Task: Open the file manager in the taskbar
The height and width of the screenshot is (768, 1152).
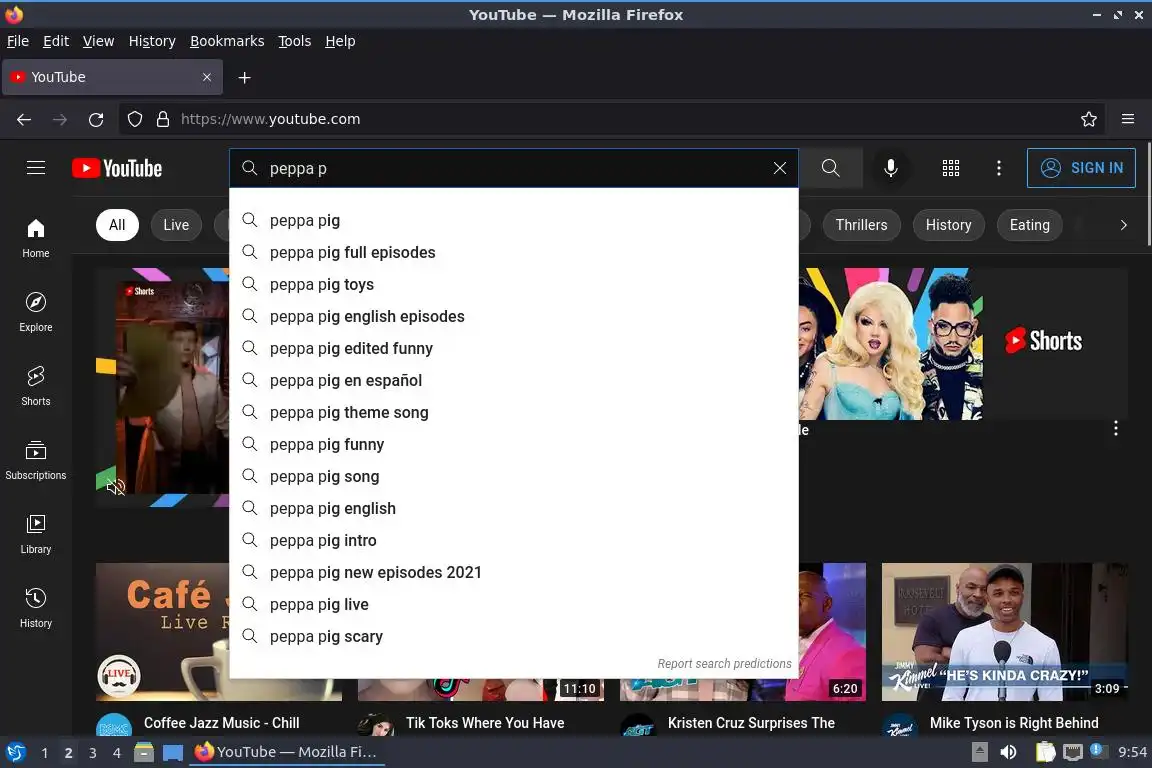Action: tap(144, 752)
